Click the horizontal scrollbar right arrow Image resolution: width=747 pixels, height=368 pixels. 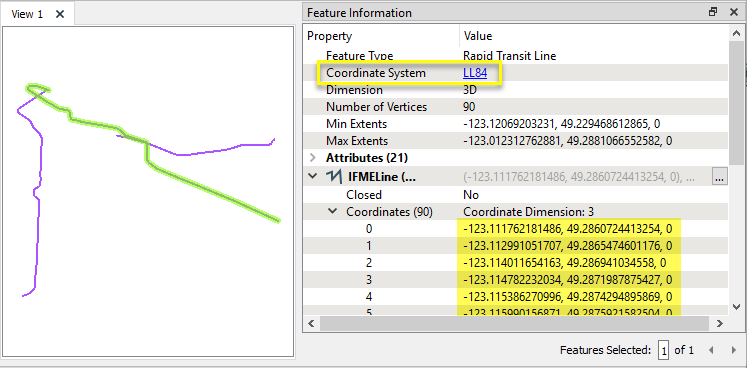[721, 324]
